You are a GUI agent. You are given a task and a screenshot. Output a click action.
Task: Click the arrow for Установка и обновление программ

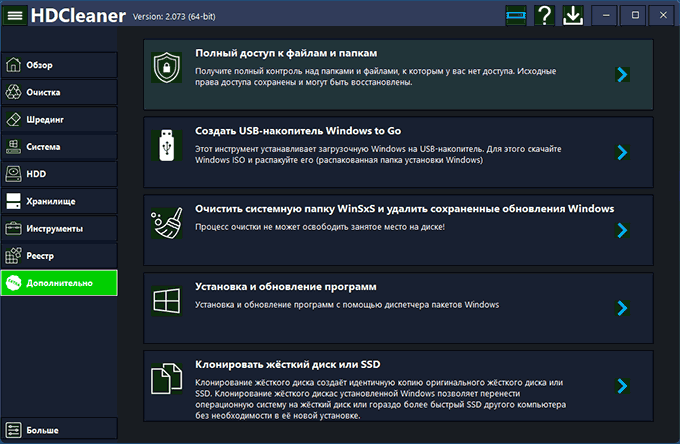click(621, 308)
